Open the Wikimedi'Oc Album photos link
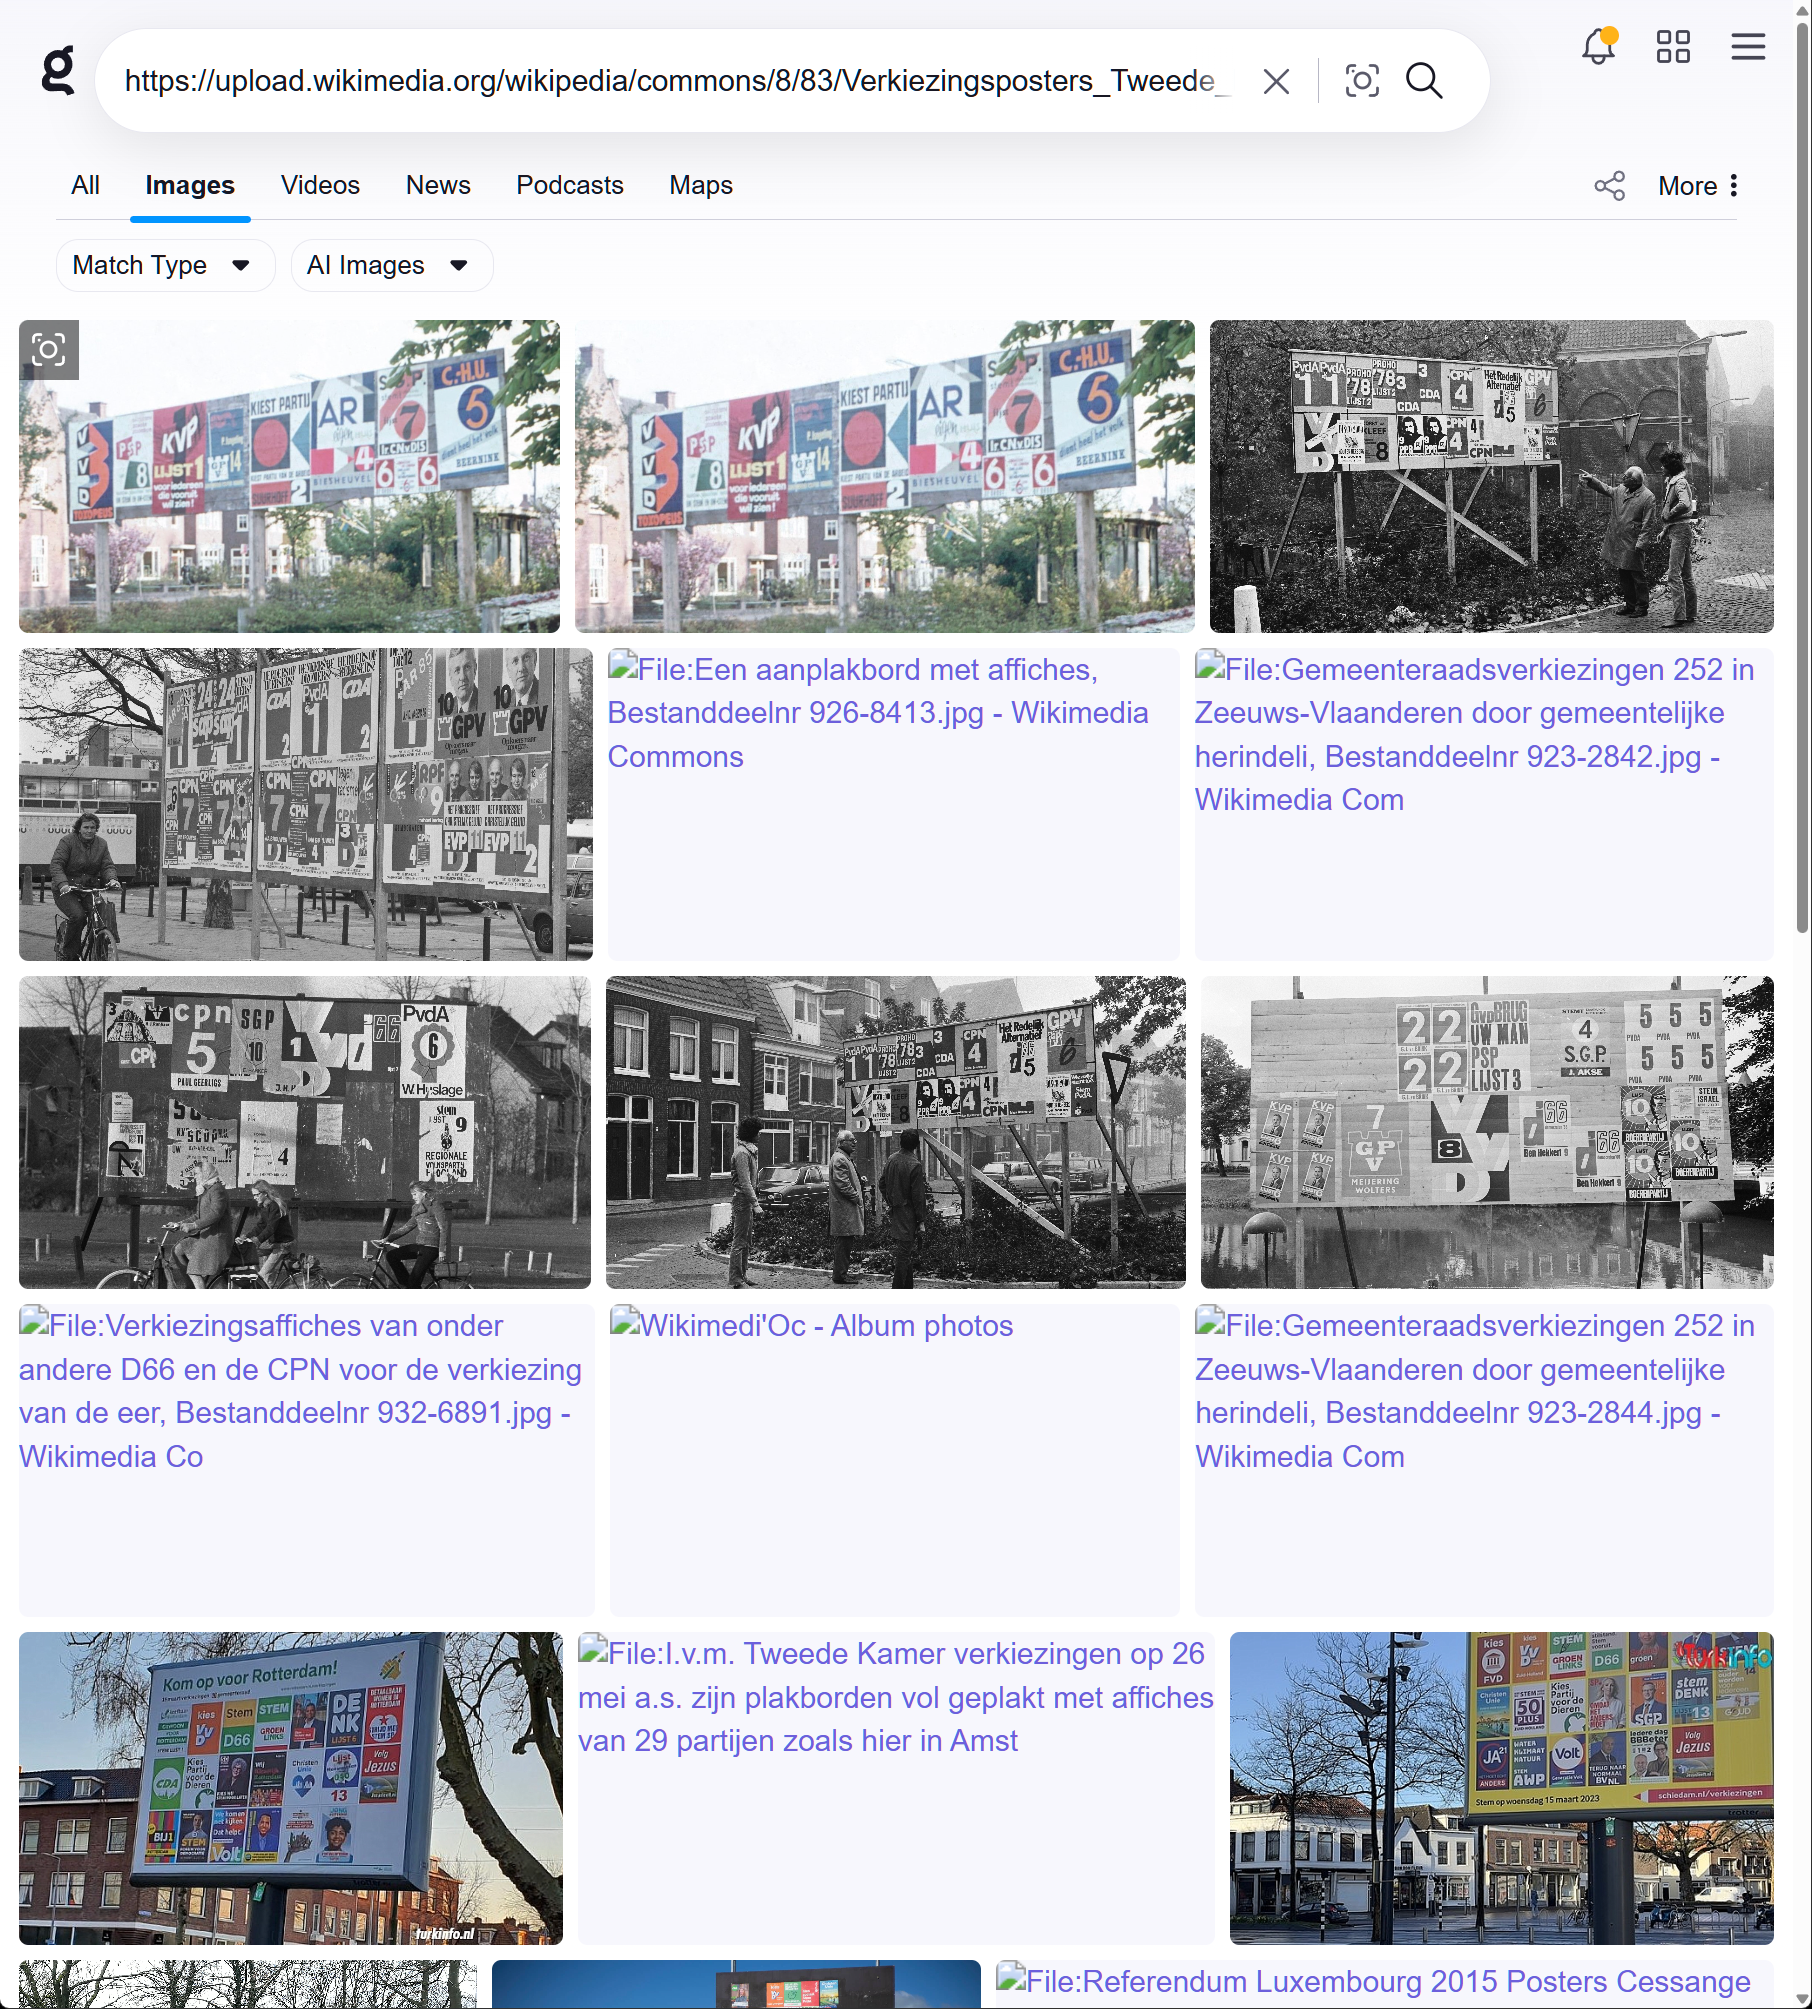Screen dimensions: 1812x2009 coord(826,1326)
